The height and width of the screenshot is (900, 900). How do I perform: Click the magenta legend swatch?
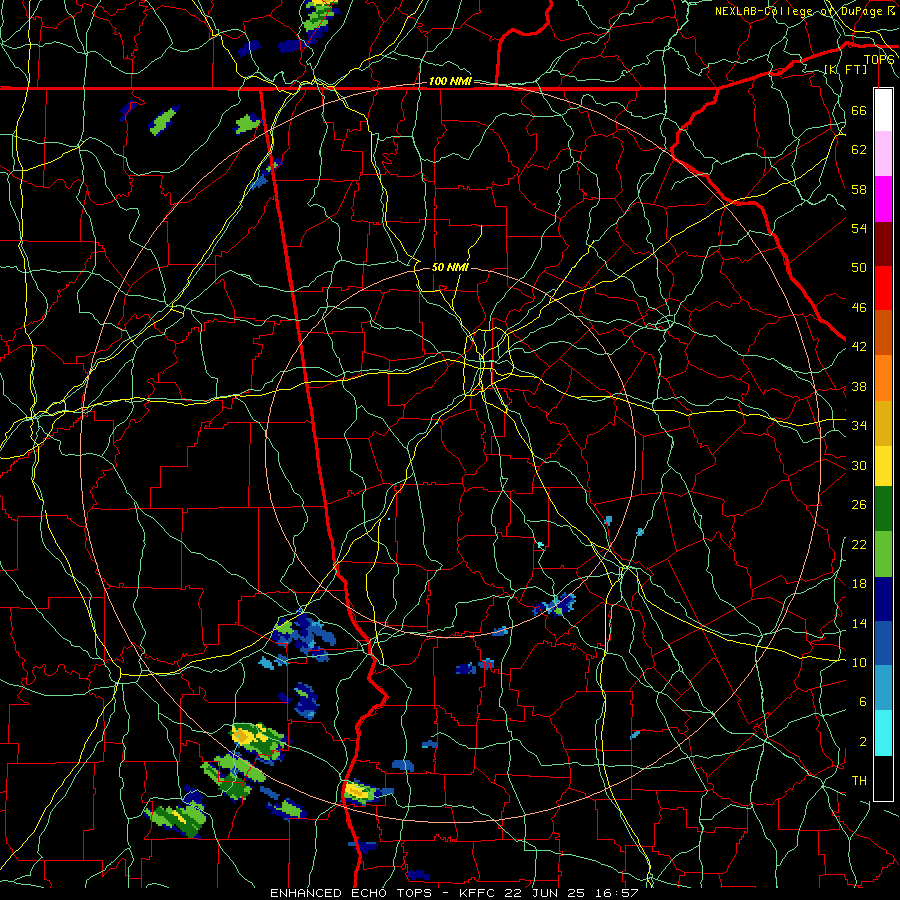click(x=883, y=199)
